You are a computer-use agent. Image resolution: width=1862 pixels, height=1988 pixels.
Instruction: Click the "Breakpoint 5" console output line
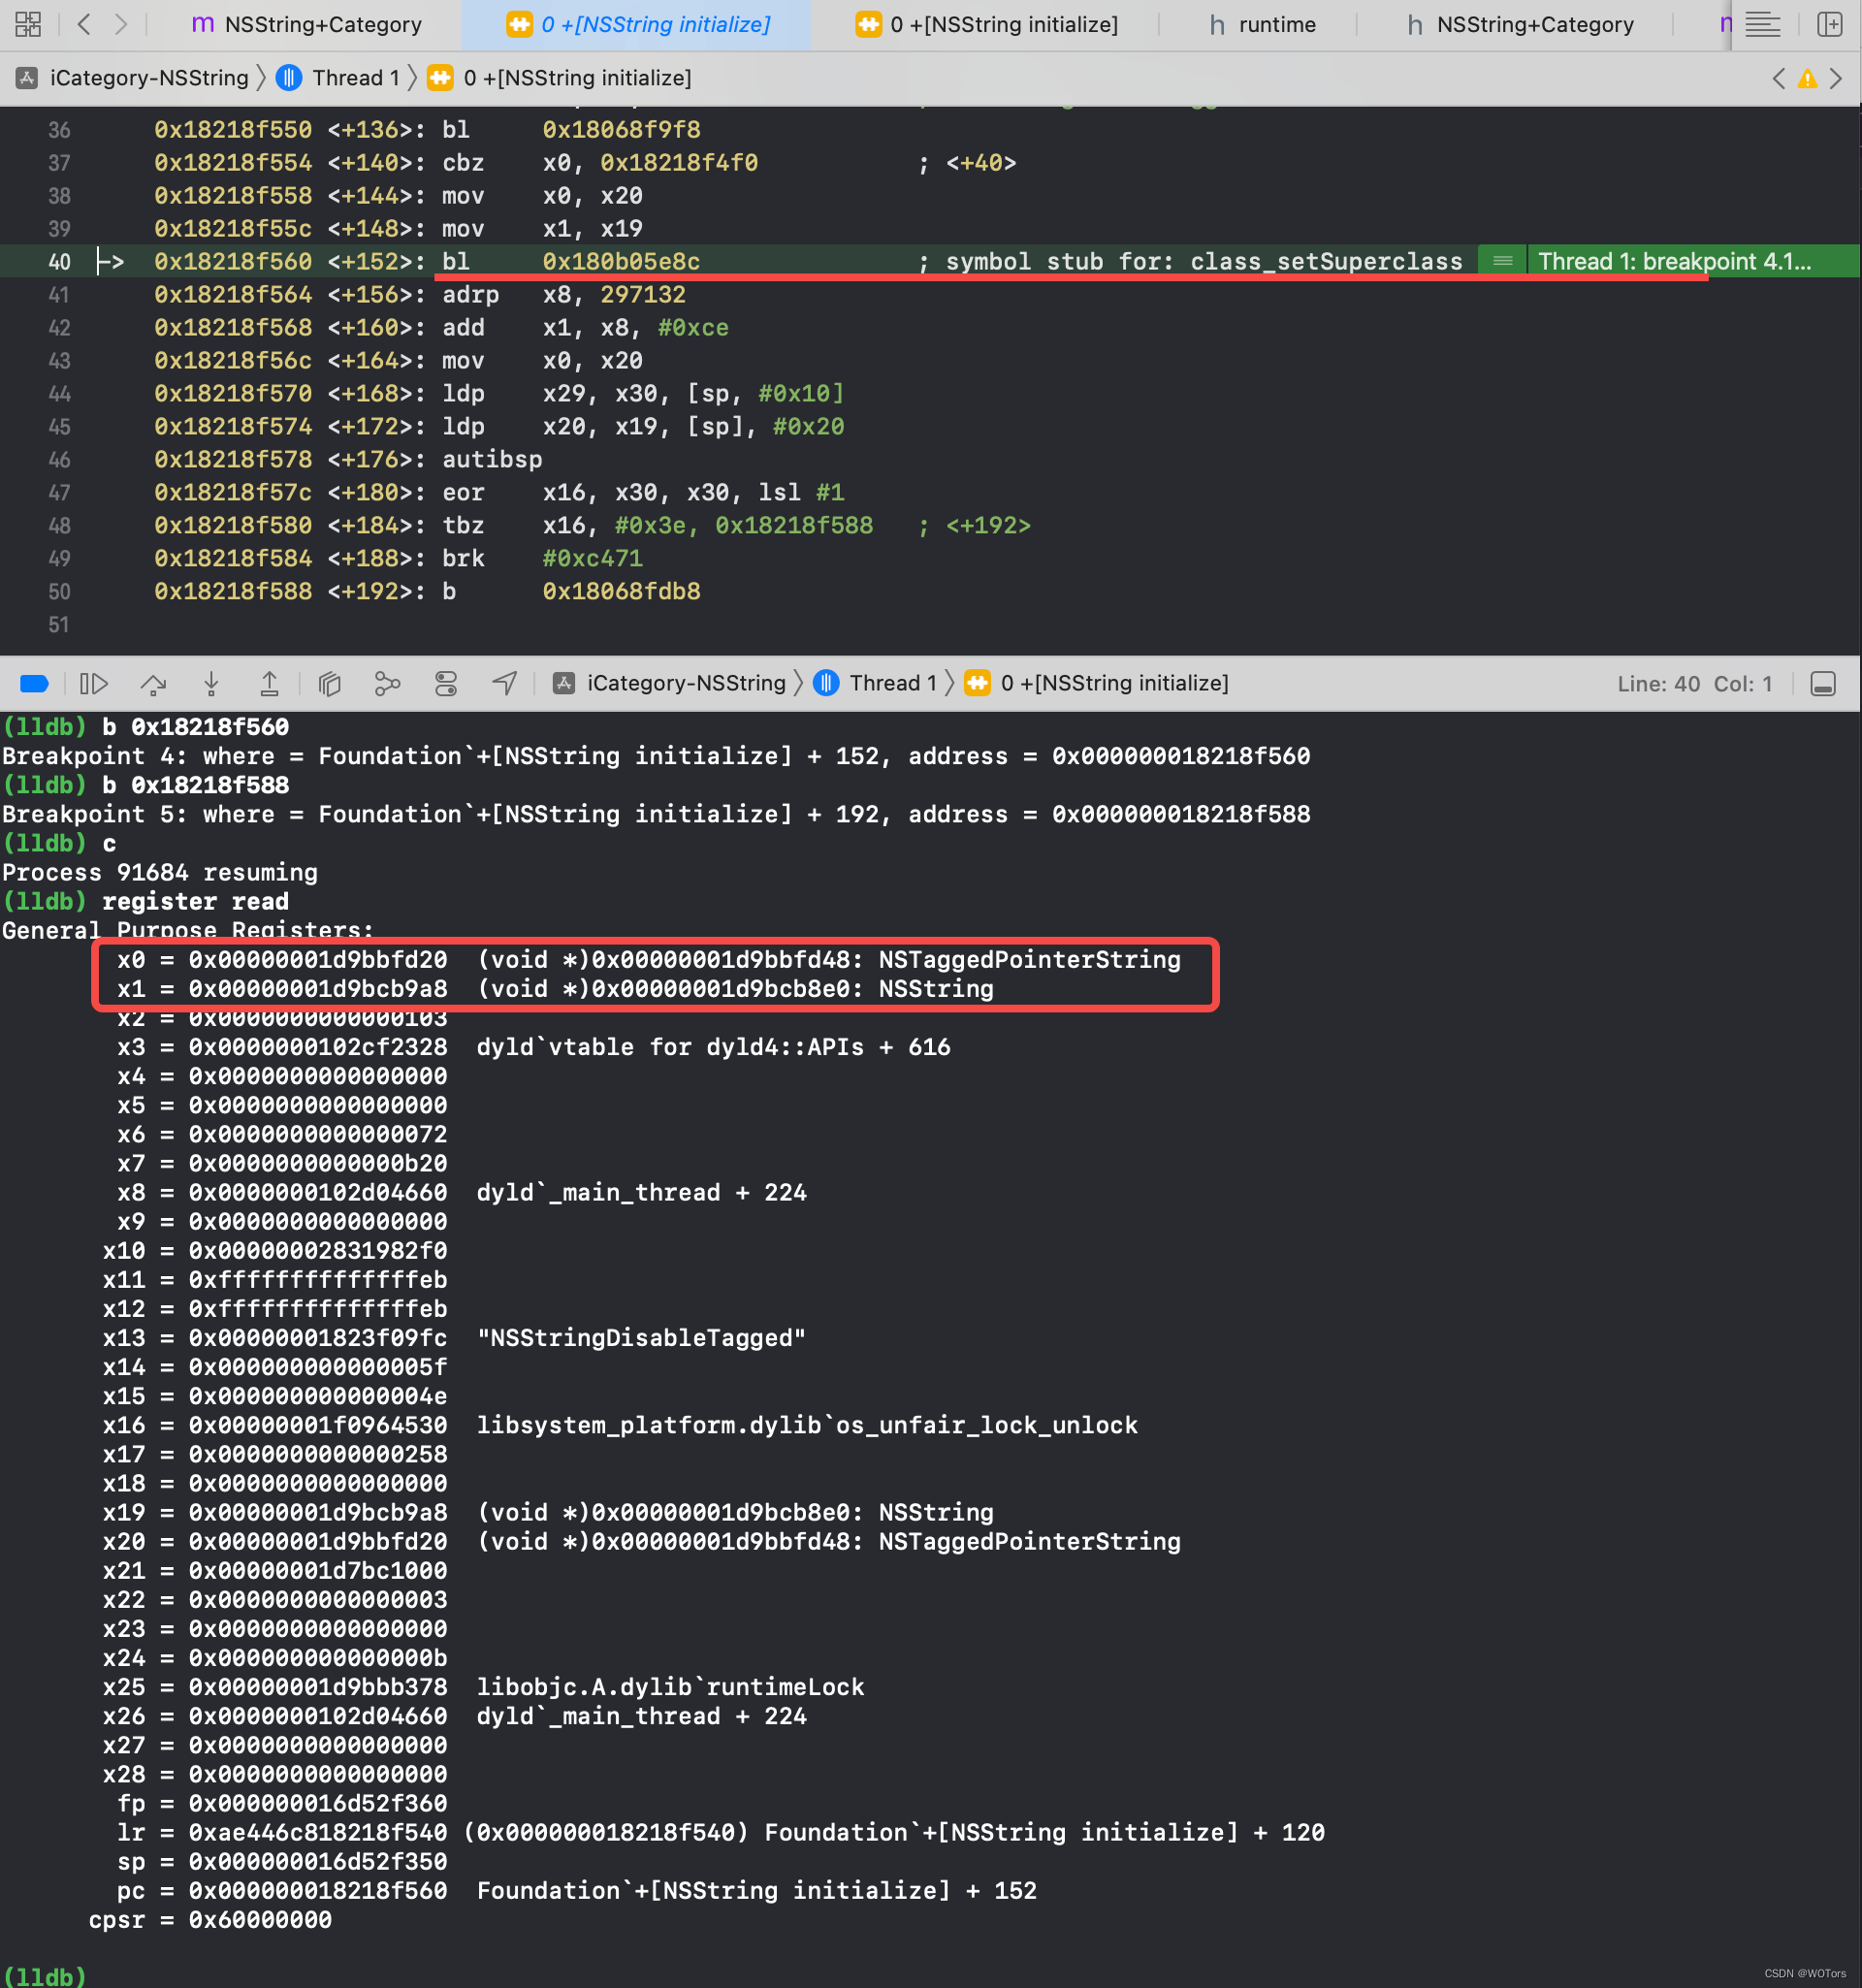656,814
